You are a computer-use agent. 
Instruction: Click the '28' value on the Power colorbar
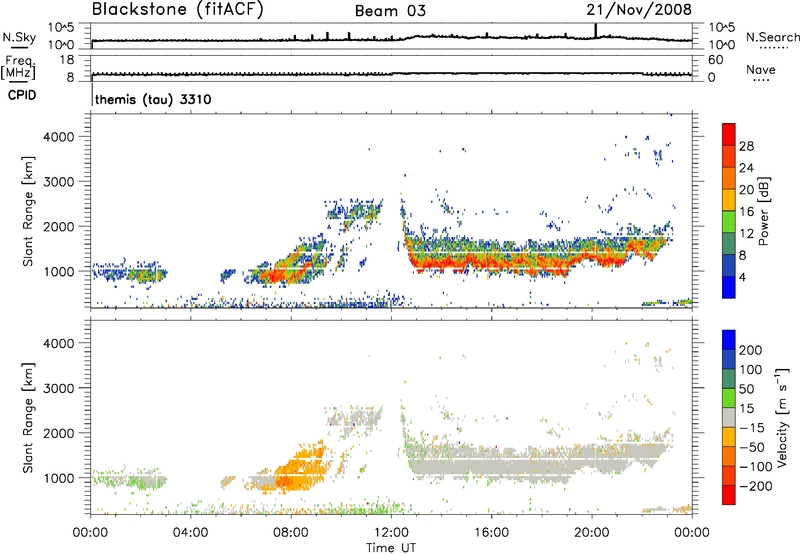(x=746, y=146)
